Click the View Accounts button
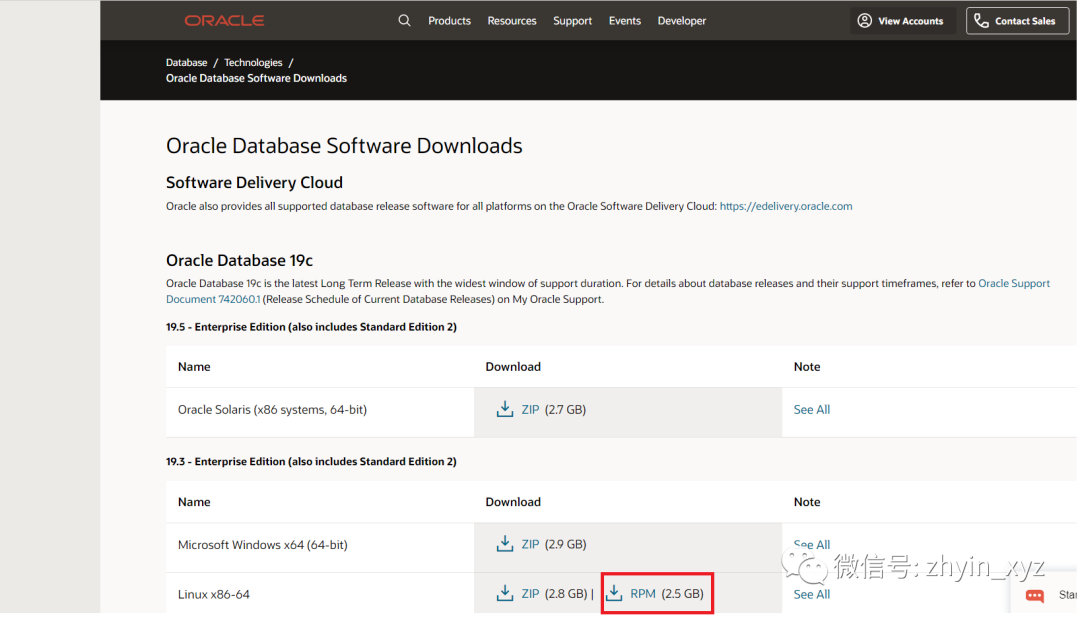The image size is (1080, 617). point(902,21)
